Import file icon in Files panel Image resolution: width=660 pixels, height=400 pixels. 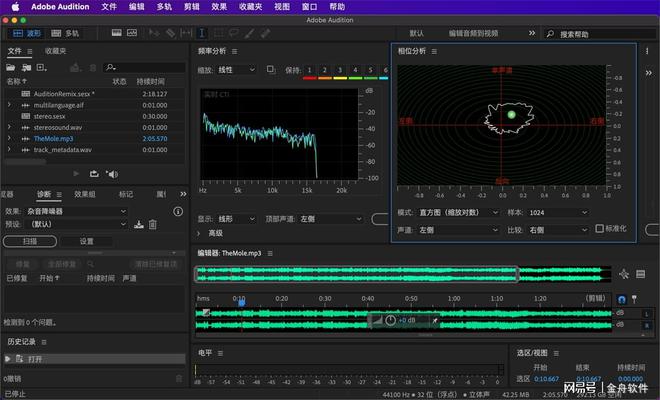[x=26, y=67]
